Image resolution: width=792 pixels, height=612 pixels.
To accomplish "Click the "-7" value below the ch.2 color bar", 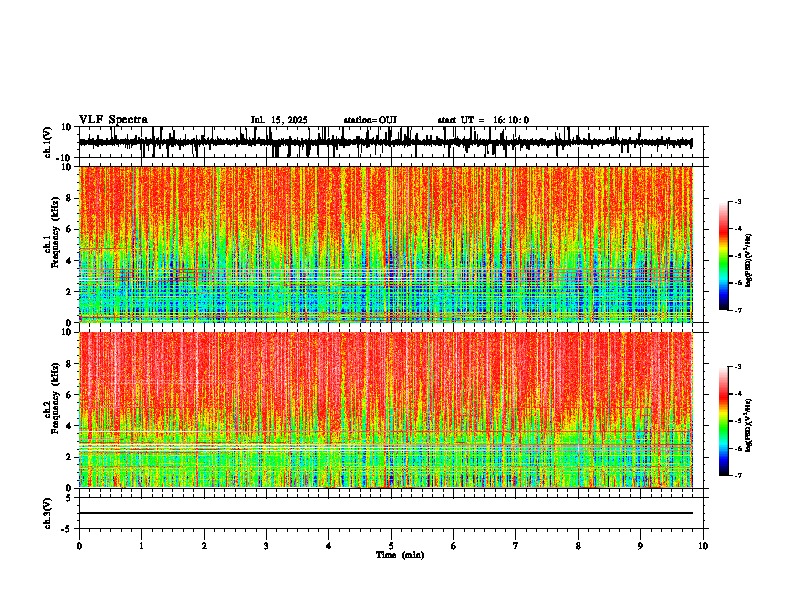I will click(737, 476).
